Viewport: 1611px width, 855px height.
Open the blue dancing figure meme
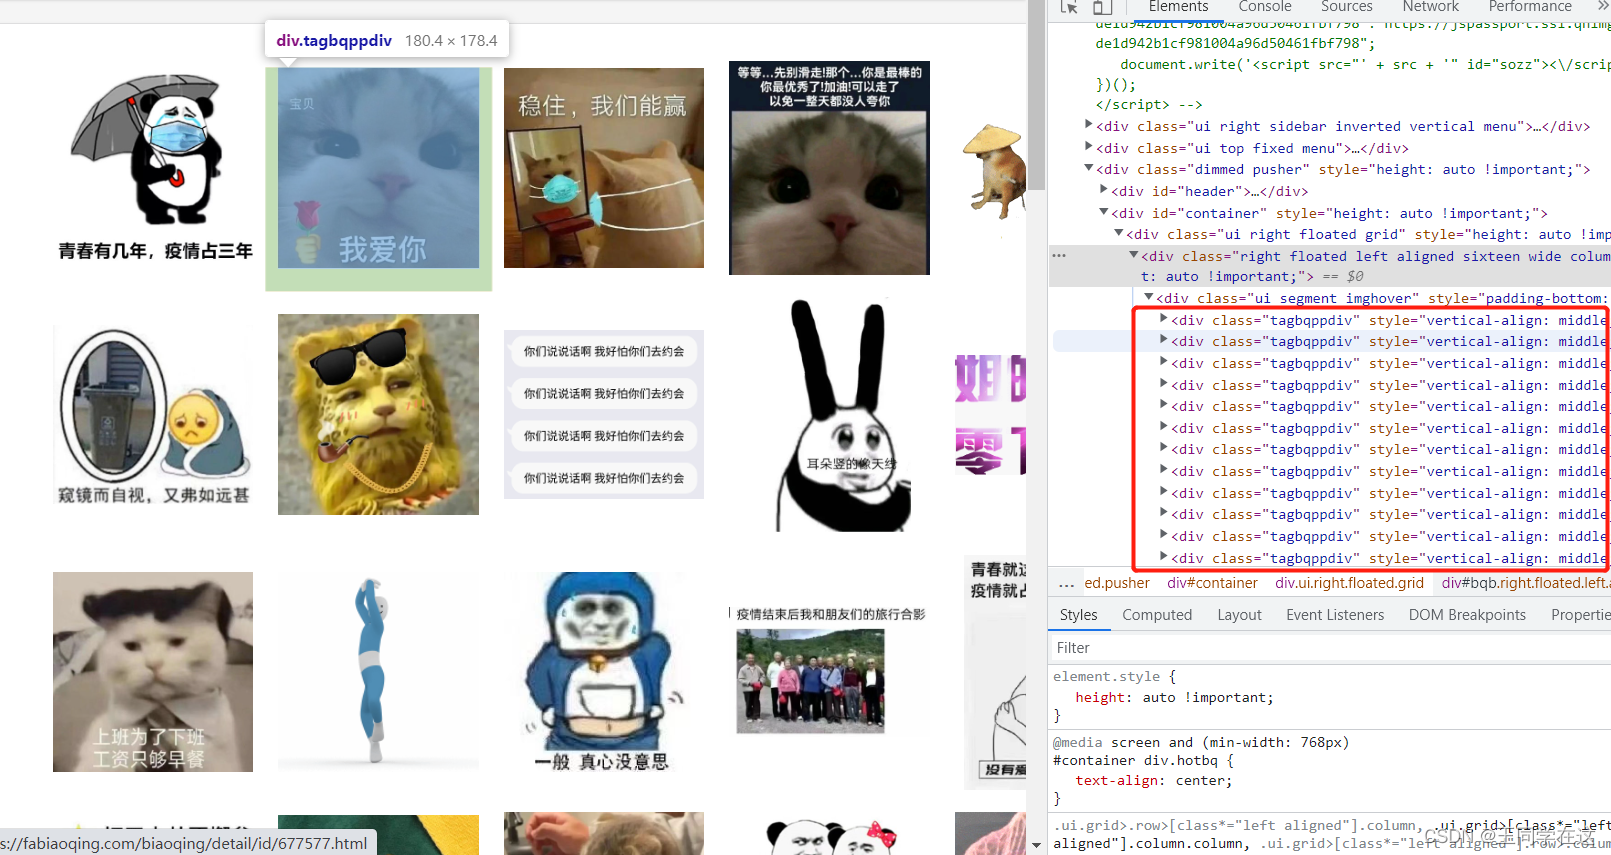(378, 672)
